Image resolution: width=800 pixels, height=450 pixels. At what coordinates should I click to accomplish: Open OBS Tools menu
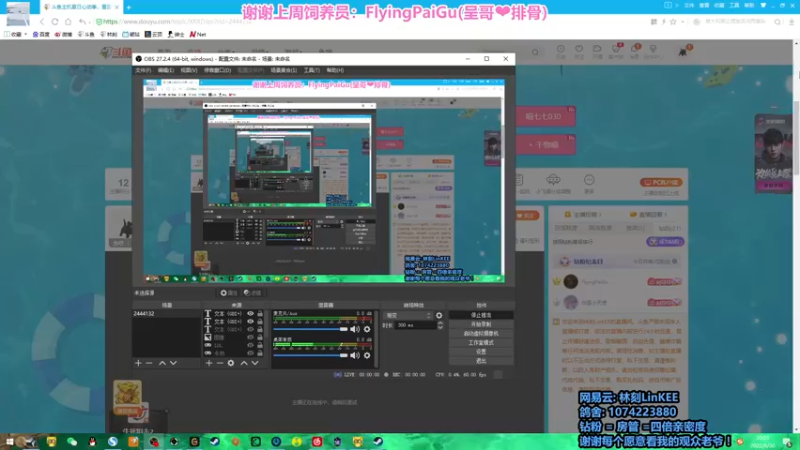(312, 70)
